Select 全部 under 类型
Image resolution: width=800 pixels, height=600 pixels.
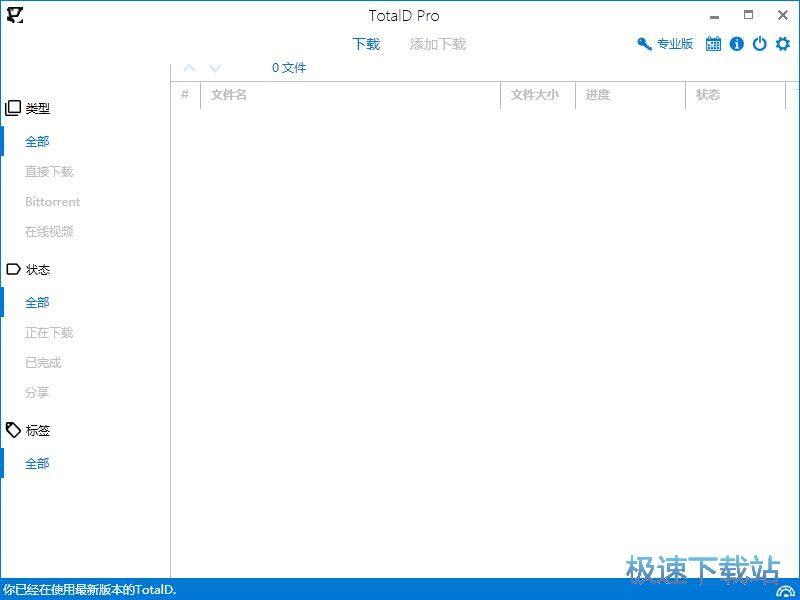click(x=37, y=141)
